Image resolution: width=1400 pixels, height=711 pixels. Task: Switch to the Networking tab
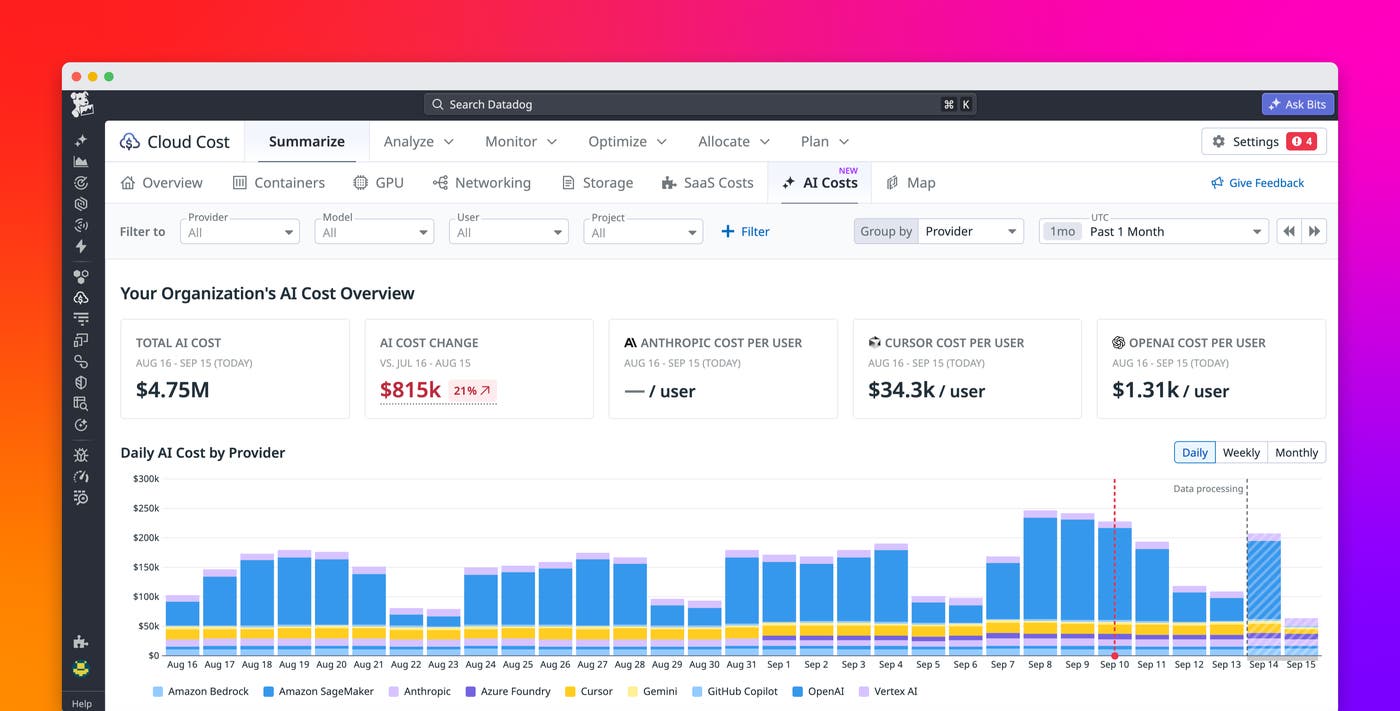click(481, 183)
